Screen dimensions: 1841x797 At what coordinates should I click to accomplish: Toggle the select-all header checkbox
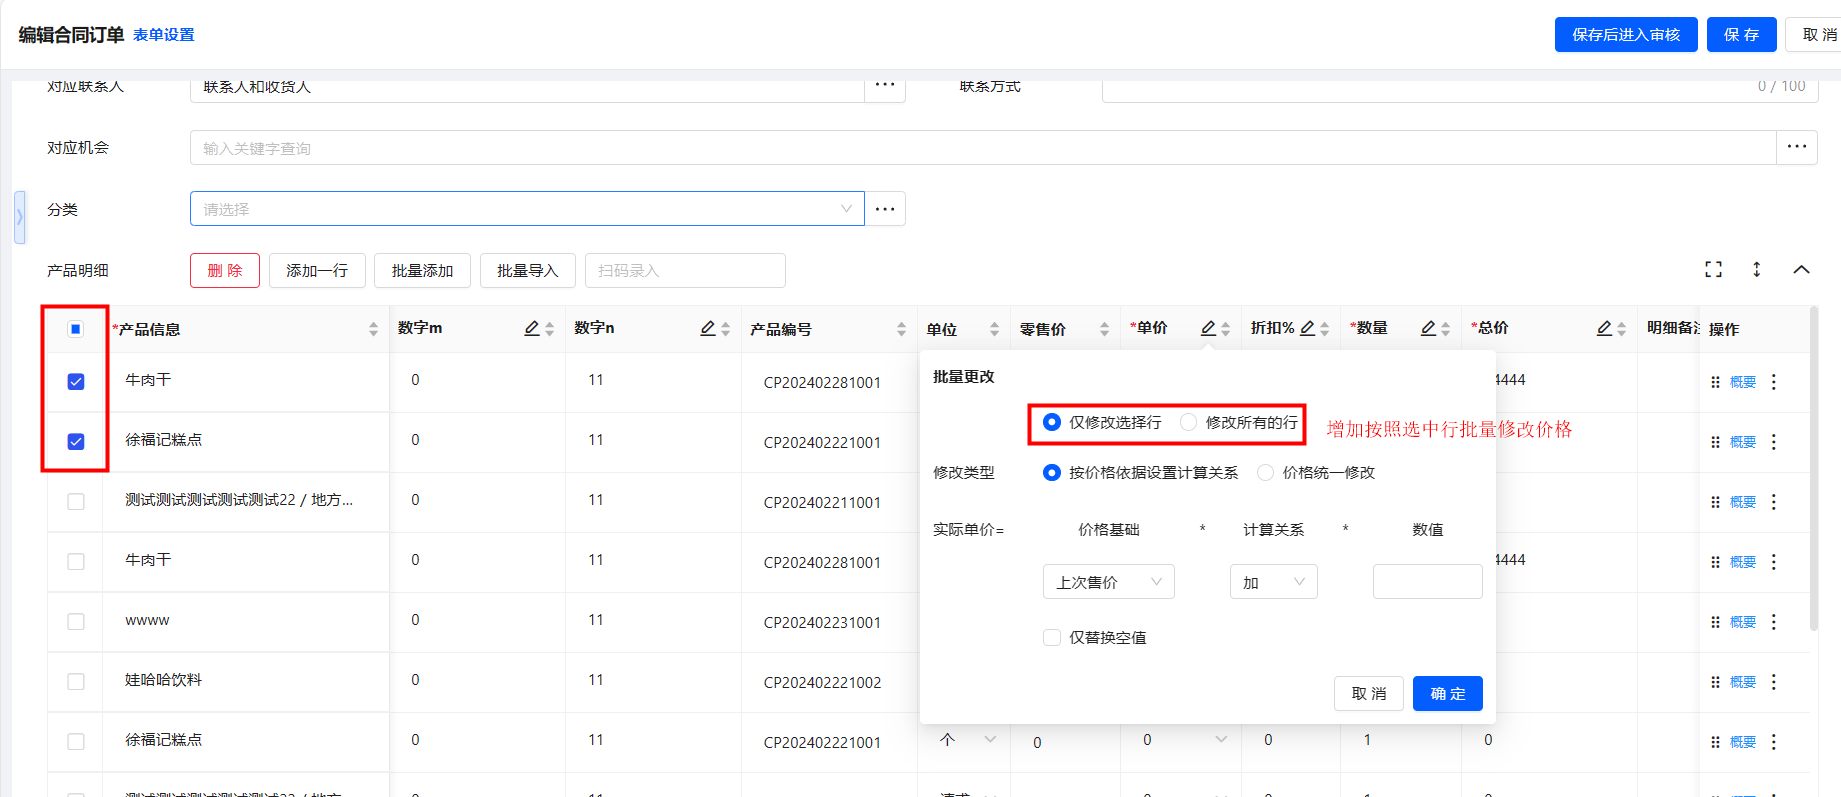76,329
